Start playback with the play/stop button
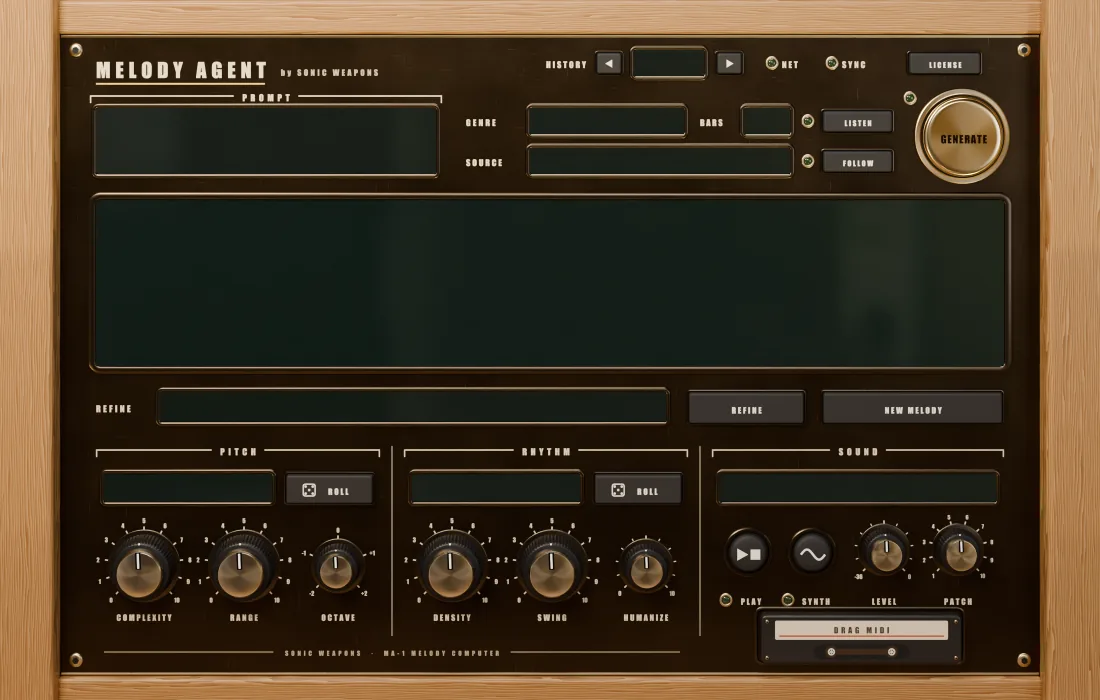The width and height of the screenshot is (1100, 700). pyautogui.click(x=748, y=553)
